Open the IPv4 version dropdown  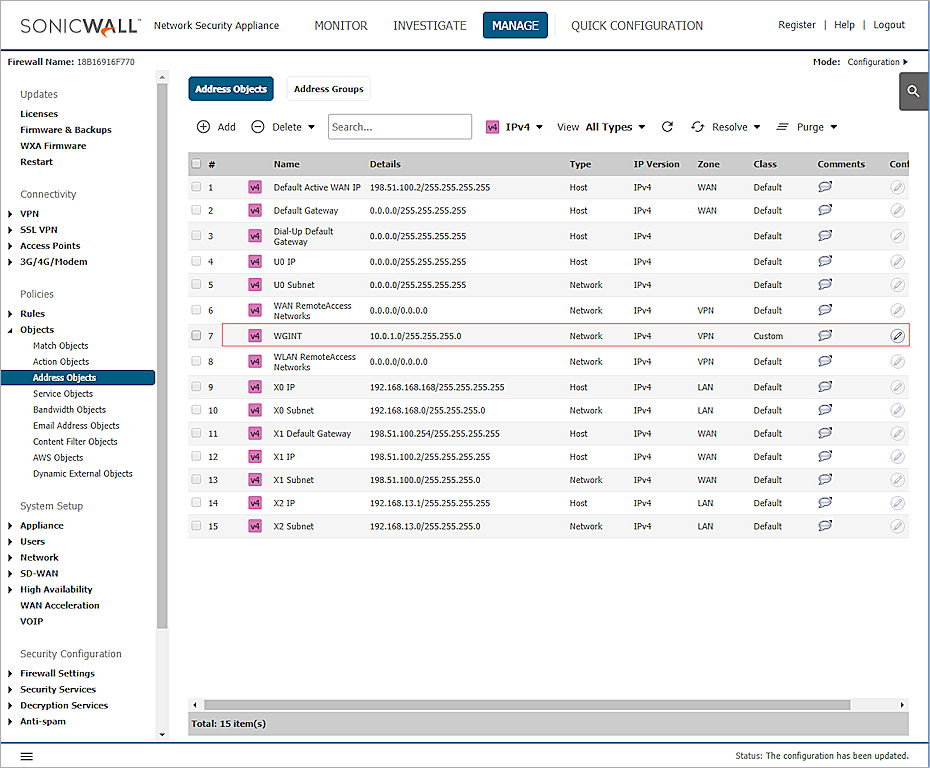pos(515,127)
